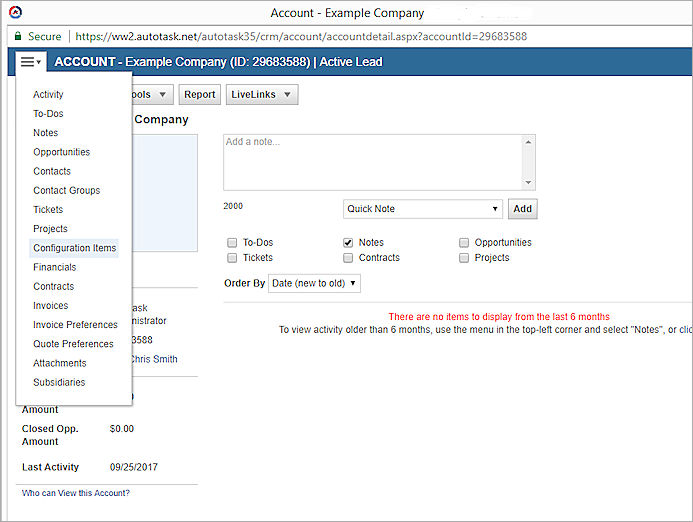693x522 pixels.
Task: Toggle the Opportunities checkbox
Action: (x=464, y=243)
